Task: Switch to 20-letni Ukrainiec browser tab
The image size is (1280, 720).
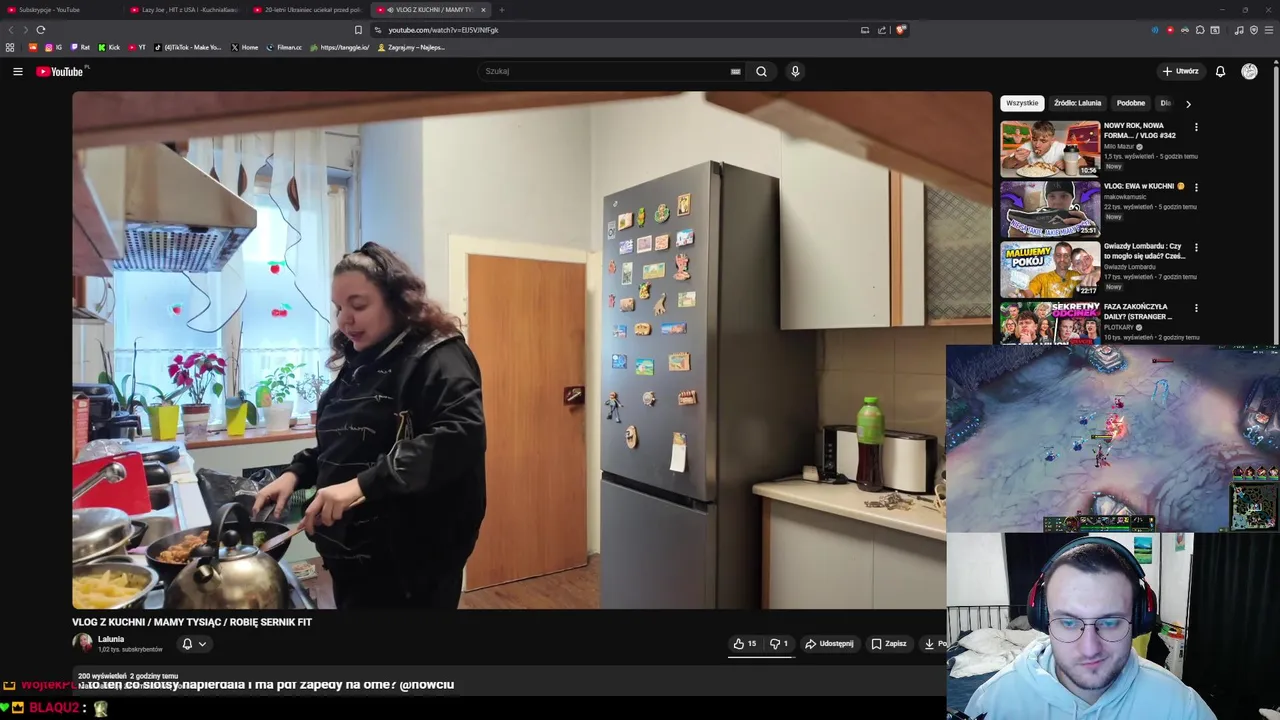Action: [309, 10]
